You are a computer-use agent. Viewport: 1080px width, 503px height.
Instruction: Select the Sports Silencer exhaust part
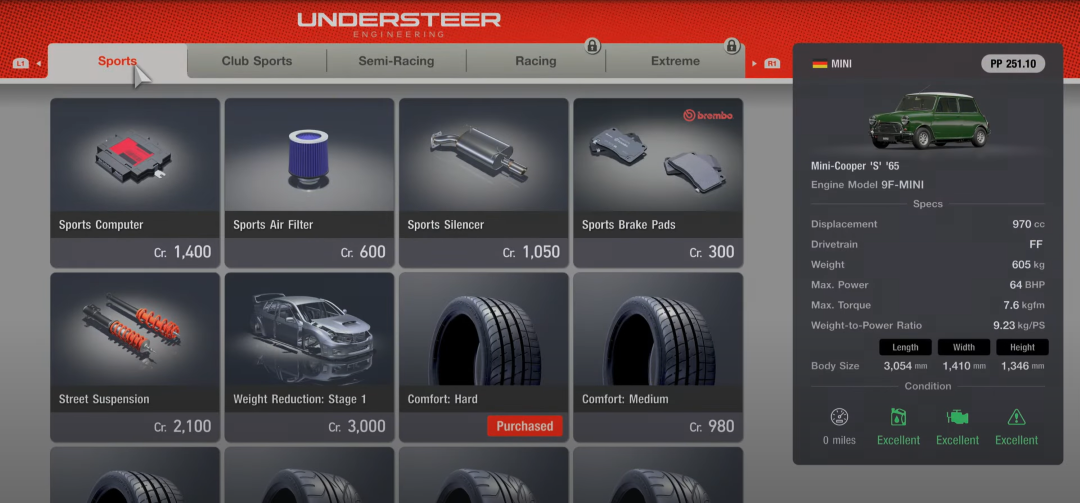click(x=483, y=182)
